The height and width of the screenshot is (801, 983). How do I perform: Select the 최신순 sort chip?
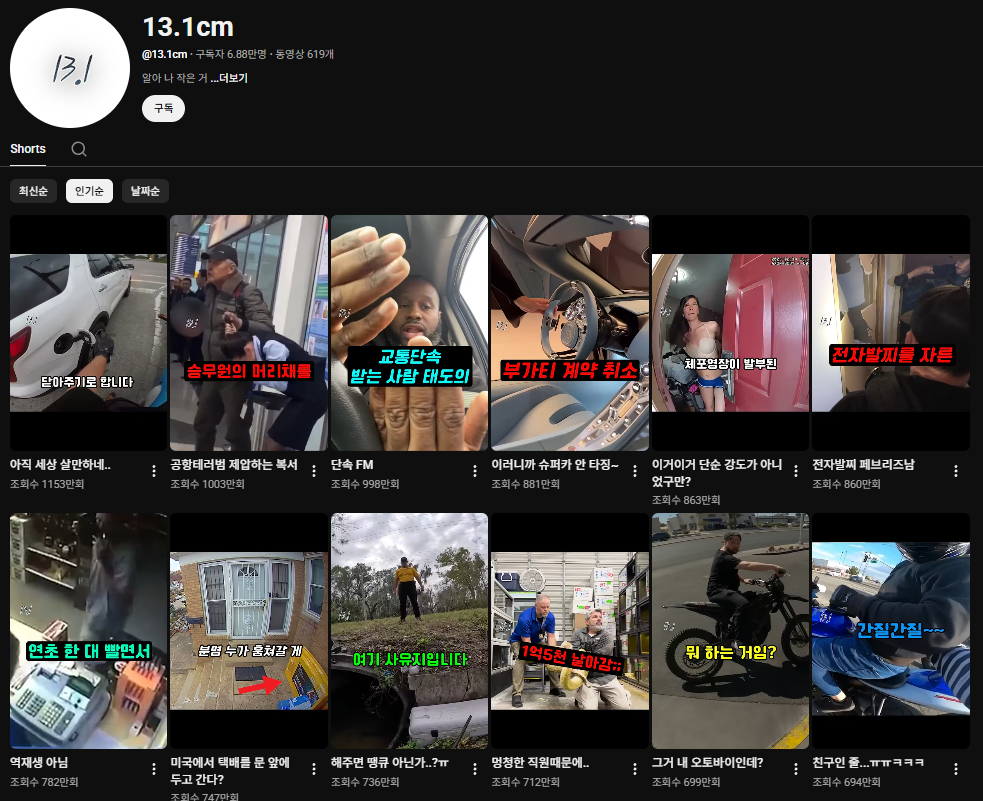pyautogui.click(x=33, y=191)
